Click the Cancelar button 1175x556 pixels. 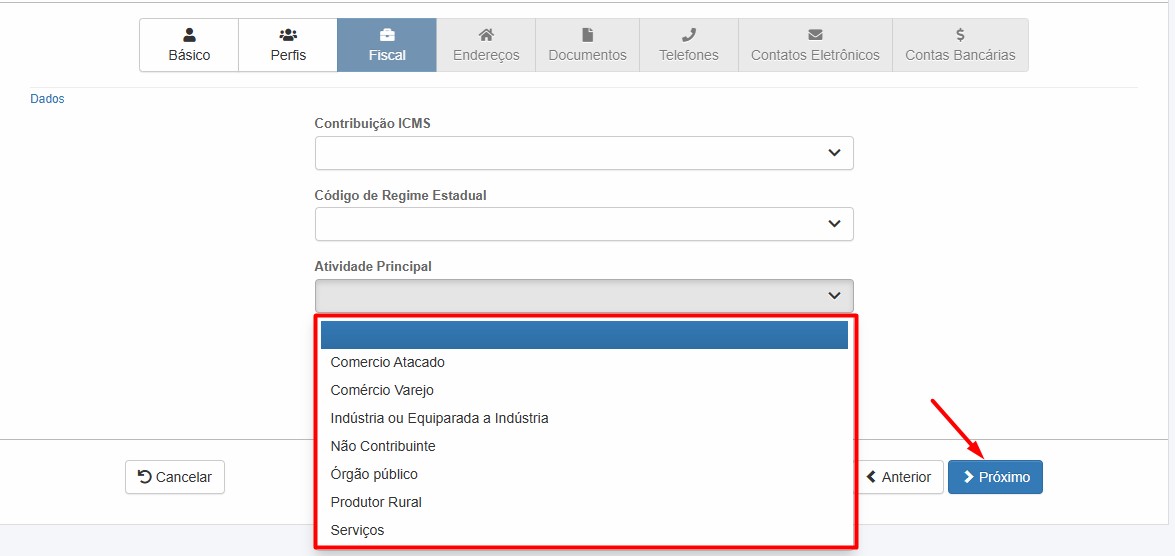(x=175, y=477)
